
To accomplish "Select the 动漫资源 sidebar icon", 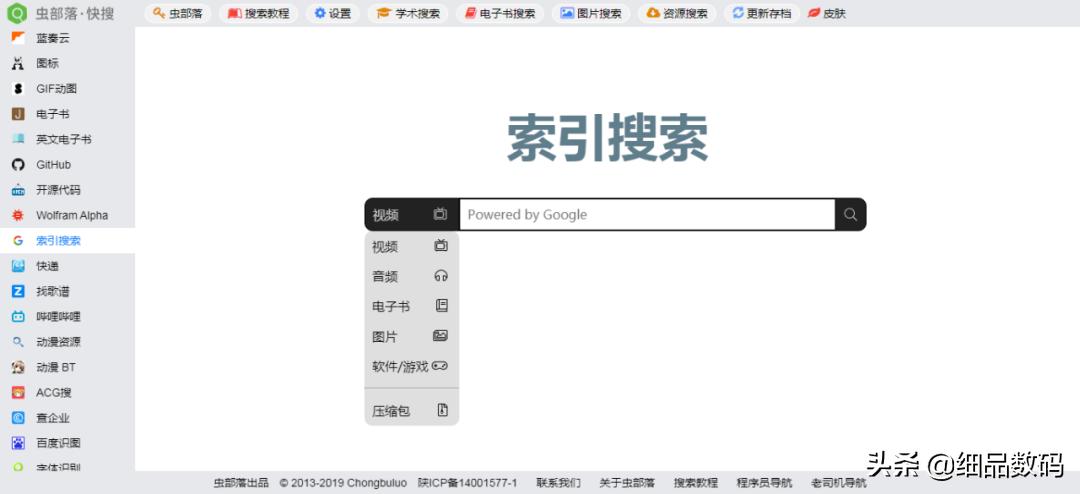I will [19, 342].
